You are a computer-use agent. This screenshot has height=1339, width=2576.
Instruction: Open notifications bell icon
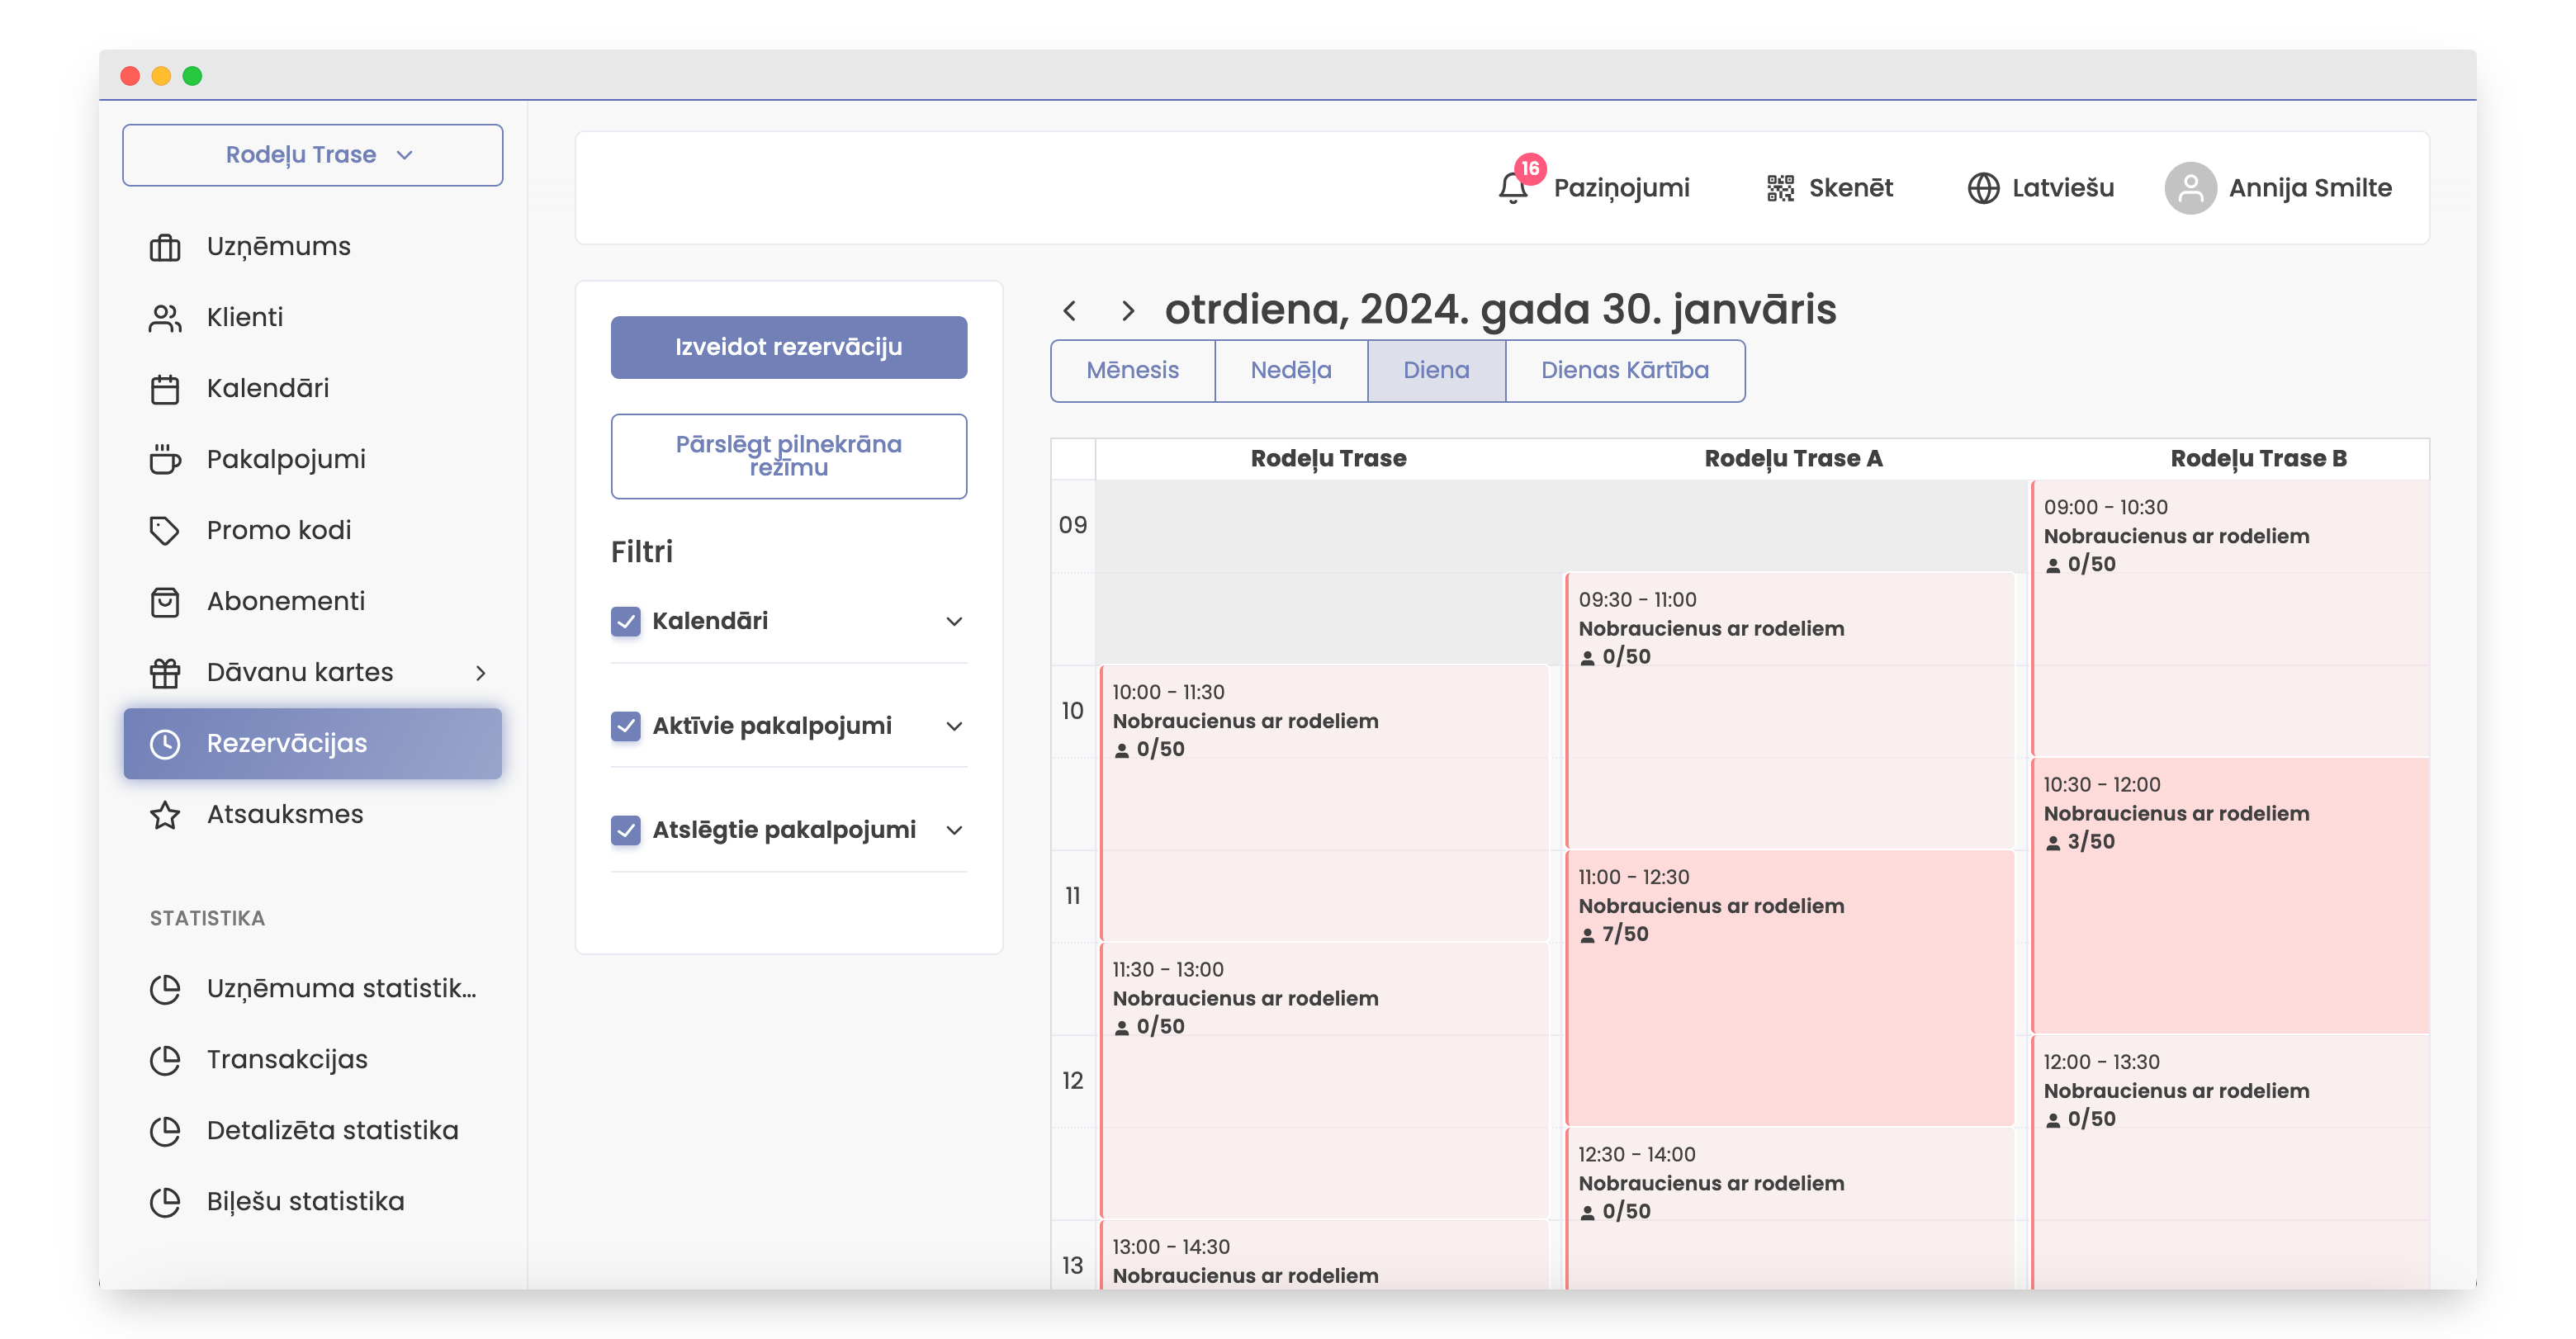pos(1512,188)
